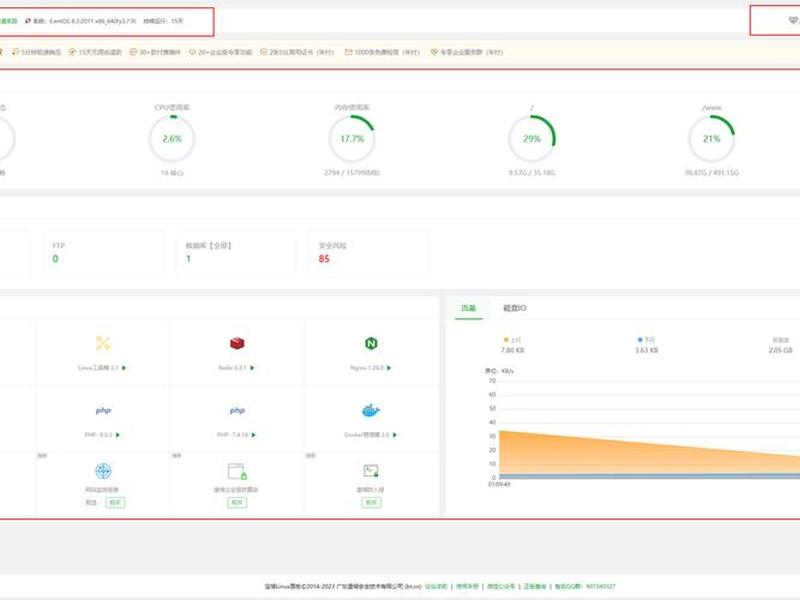Click the FTP count card showing 0
This screenshot has height=600, width=800.
click(x=103, y=254)
